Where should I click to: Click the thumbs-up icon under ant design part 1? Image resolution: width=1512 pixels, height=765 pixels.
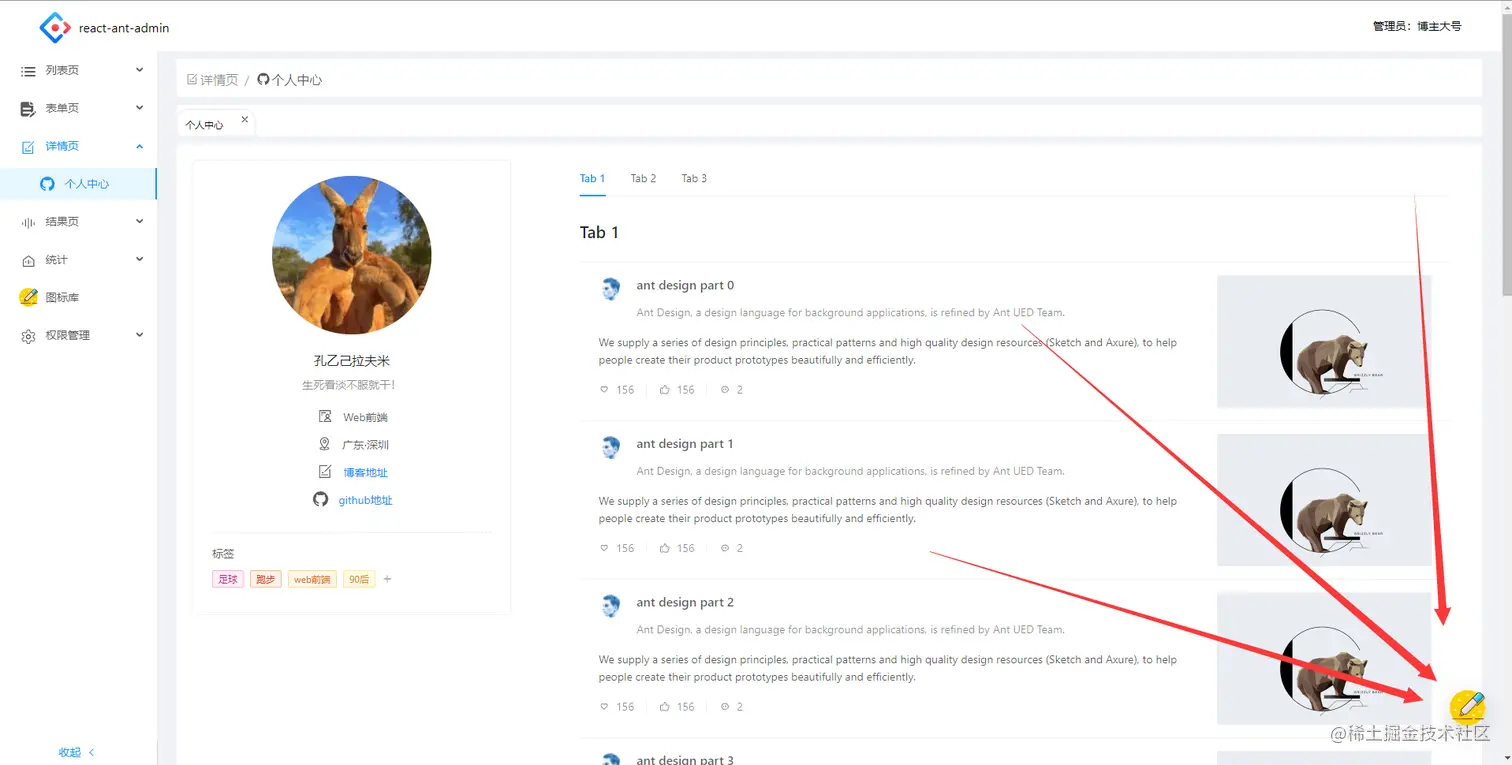[x=664, y=548]
